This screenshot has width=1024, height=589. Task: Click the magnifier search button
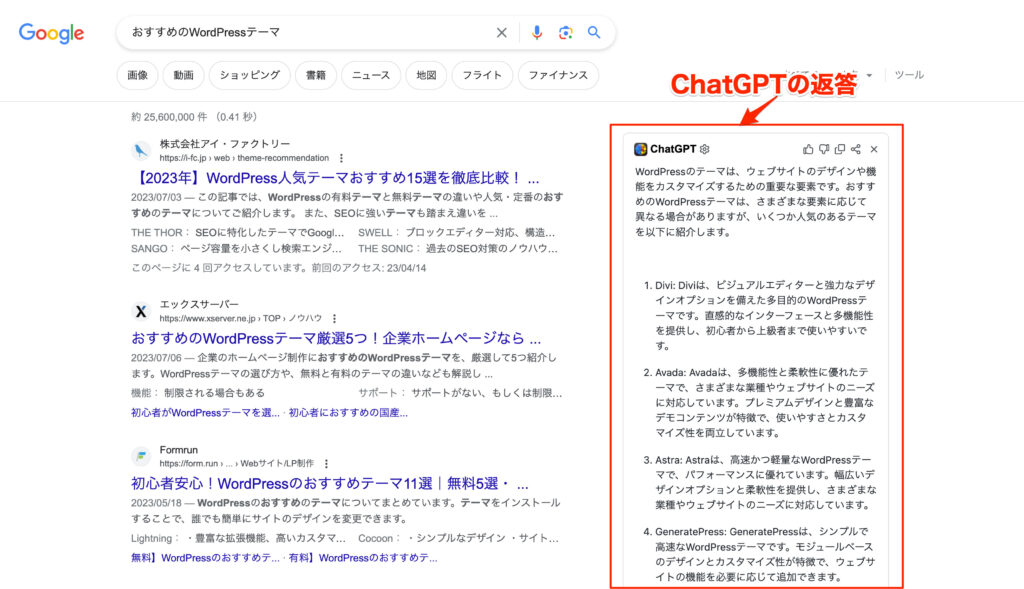pyautogui.click(x=594, y=32)
